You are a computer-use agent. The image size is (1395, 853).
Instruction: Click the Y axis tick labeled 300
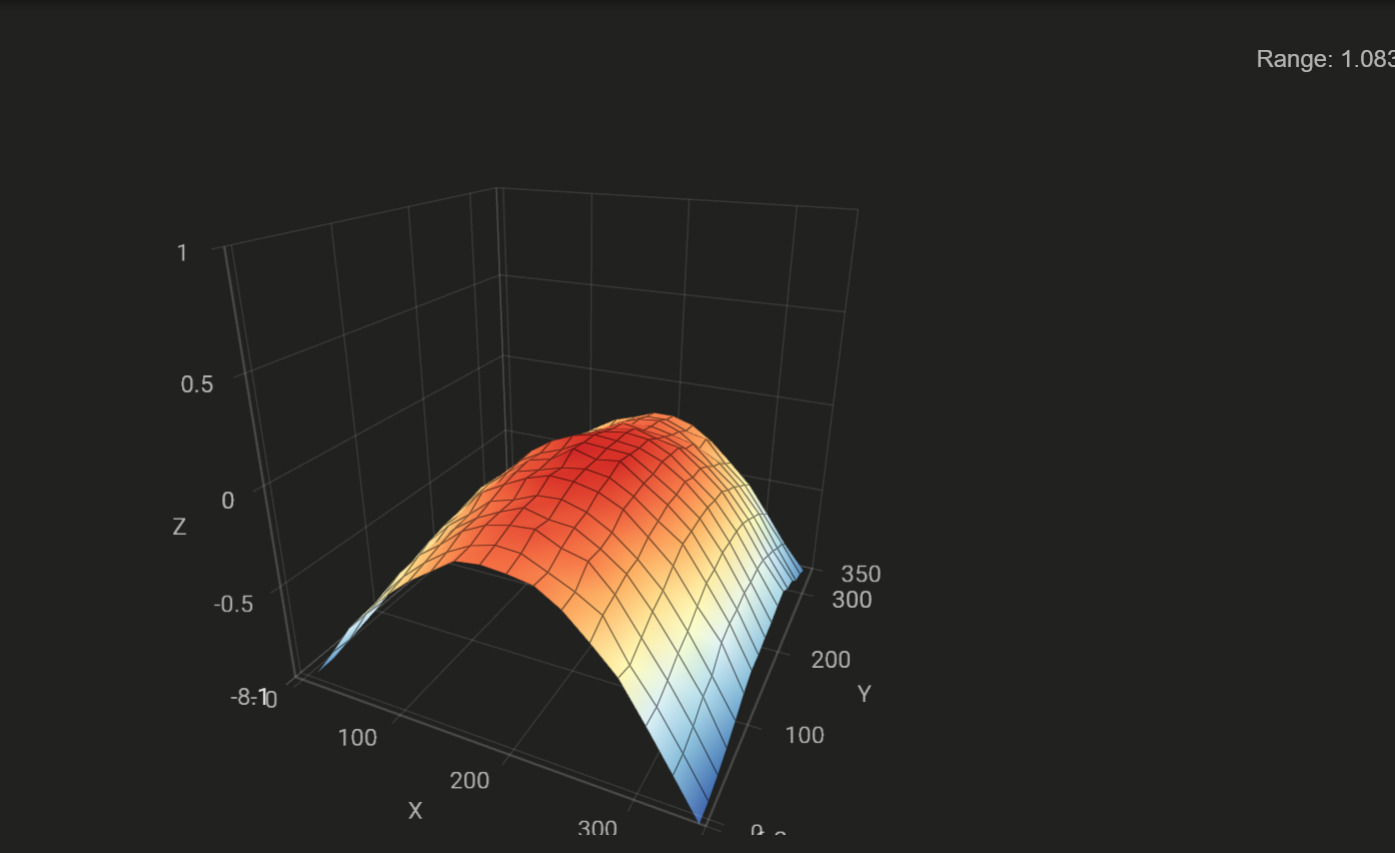(852, 600)
